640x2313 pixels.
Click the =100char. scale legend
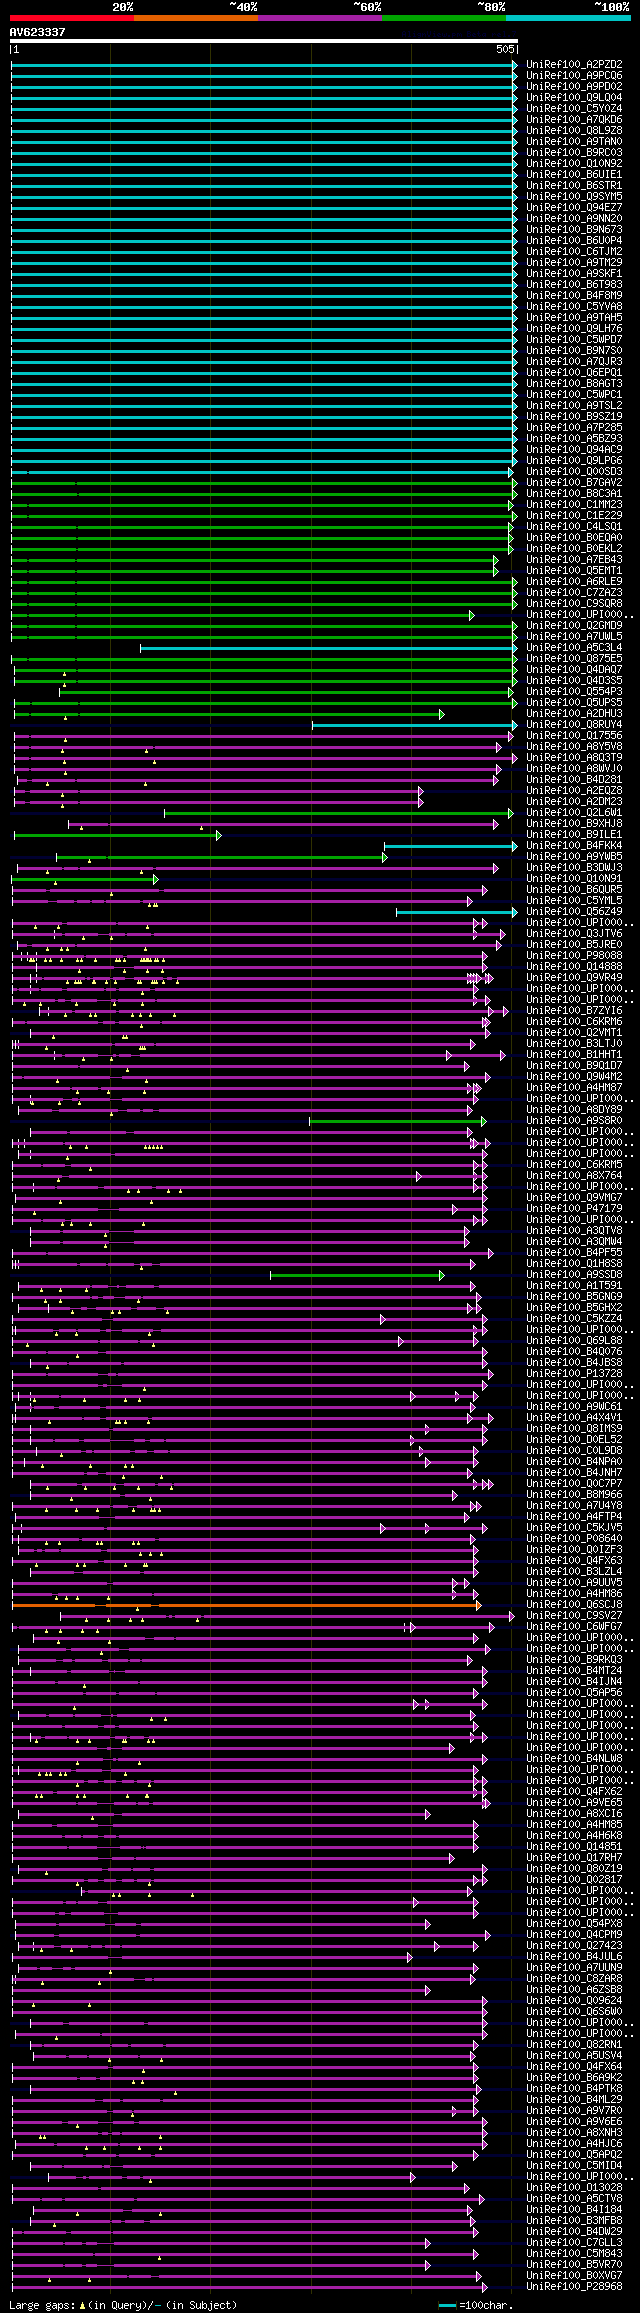pyautogui.click(x=476, y=2304)
